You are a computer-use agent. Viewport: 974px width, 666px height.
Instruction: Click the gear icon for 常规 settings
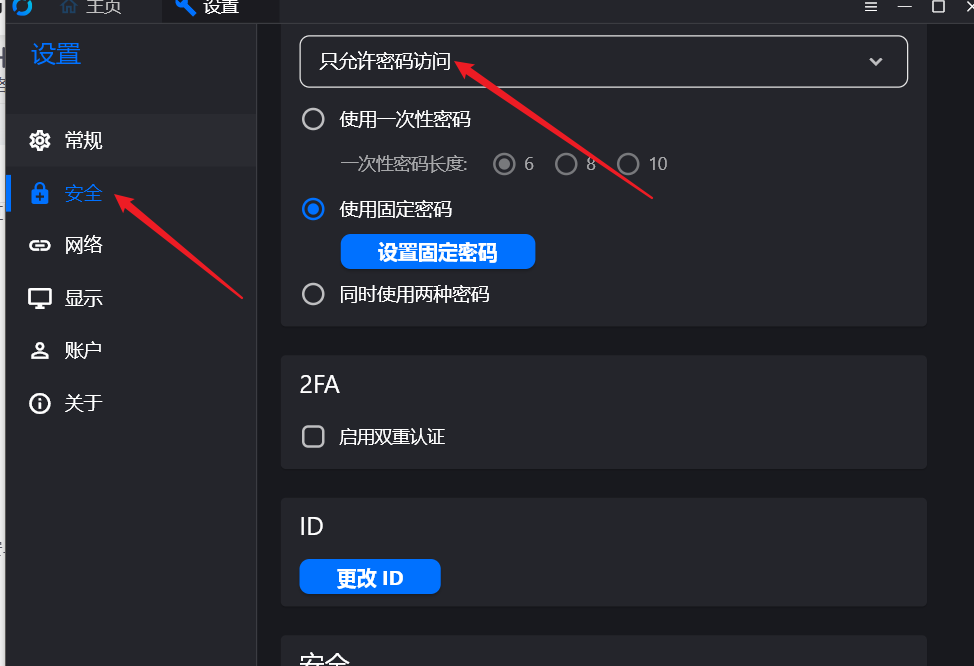(x=40, y=140)
